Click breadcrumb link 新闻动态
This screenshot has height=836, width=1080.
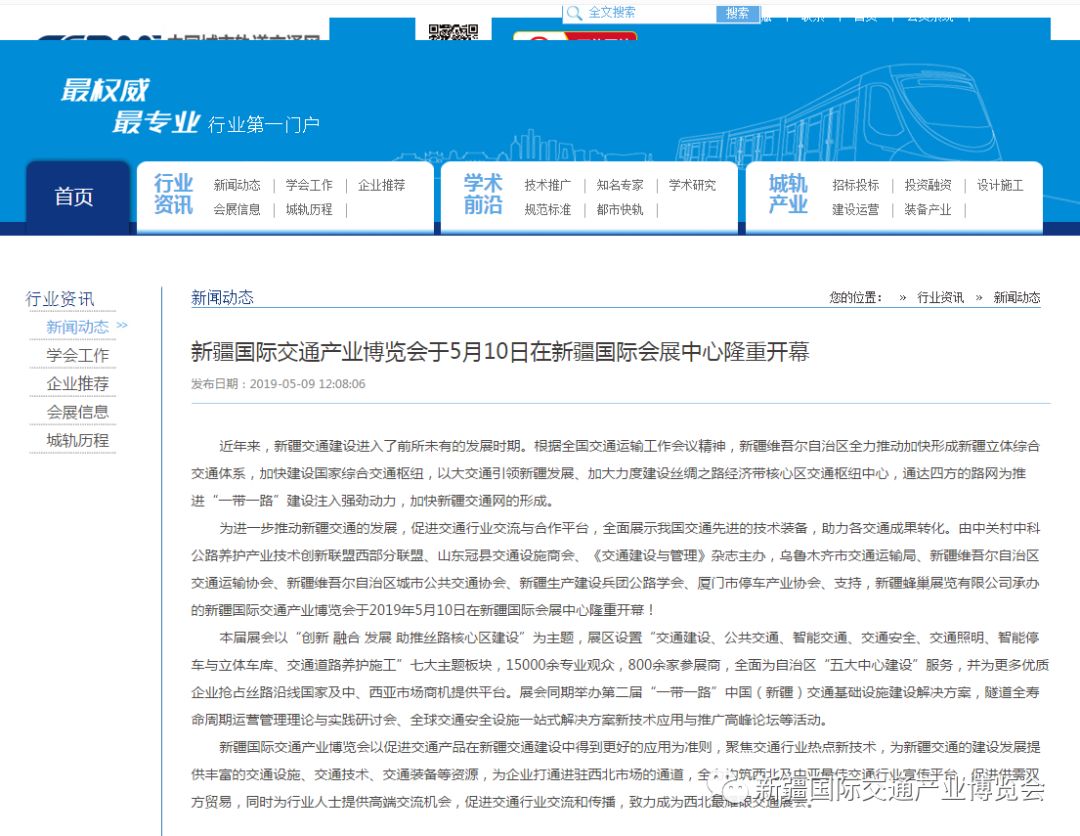pos(1017,297)
